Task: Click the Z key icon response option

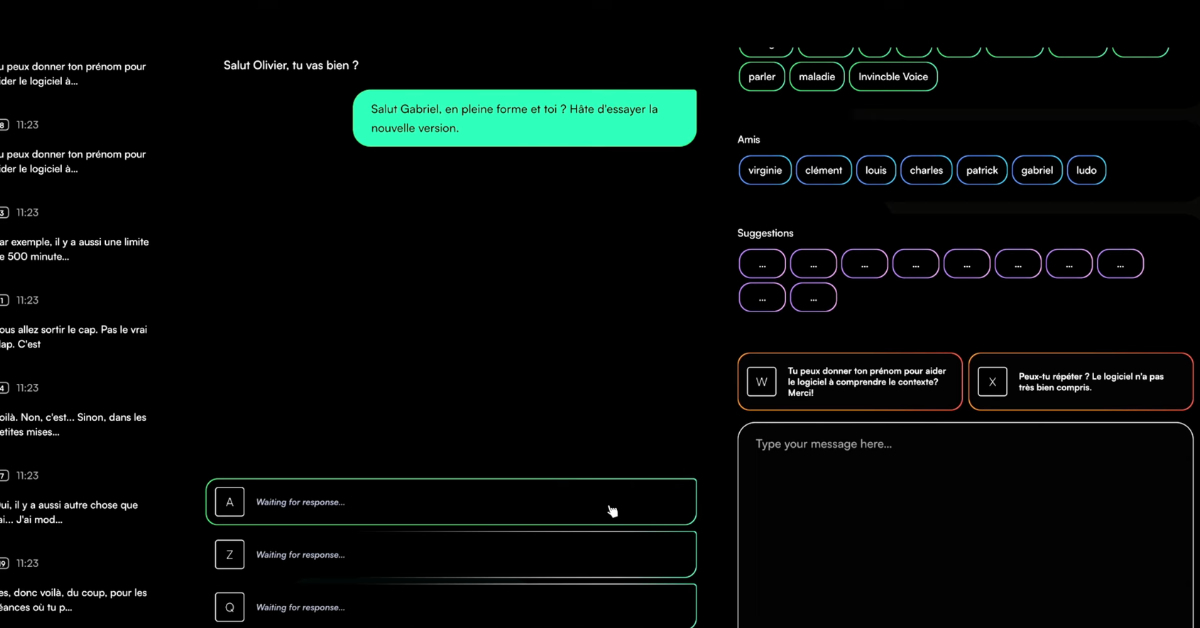Action: [x=229, y=554]
